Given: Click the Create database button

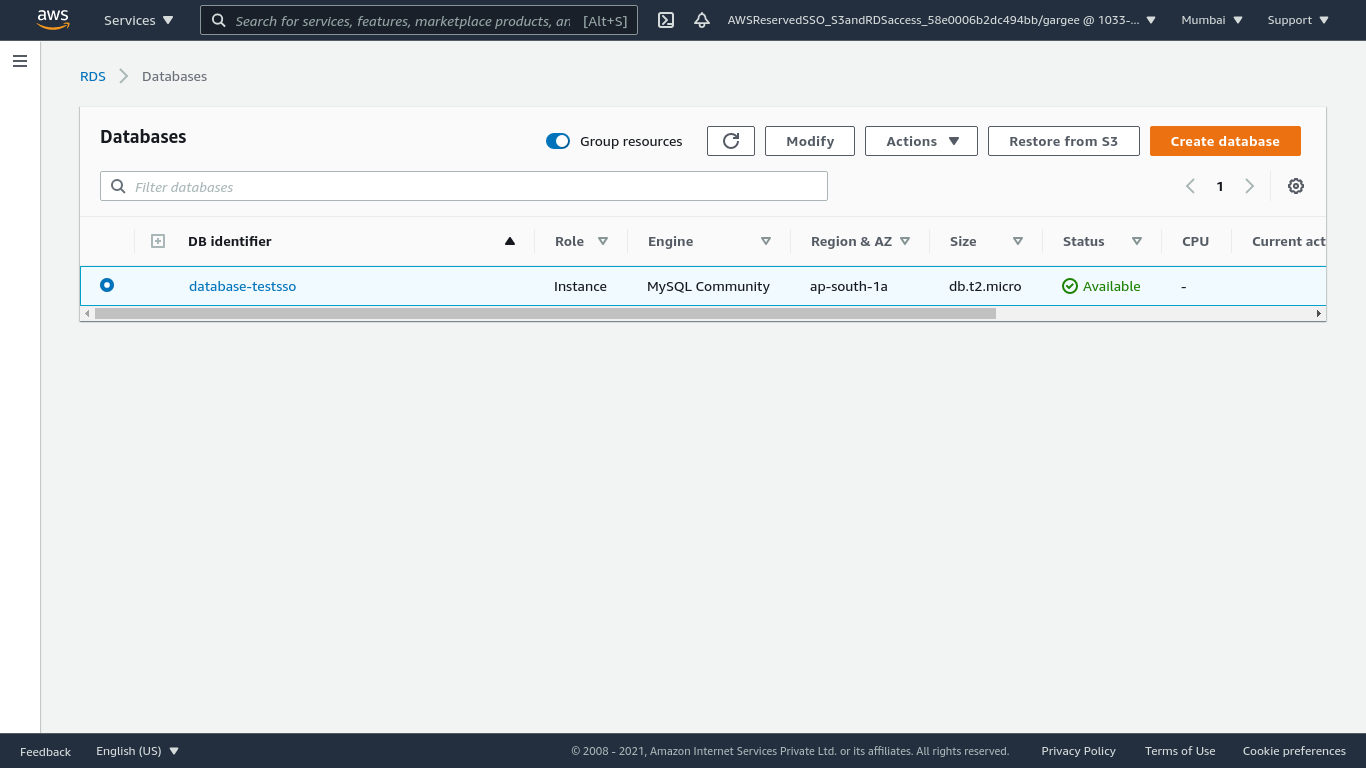Looking at the screenshot, I should [1225, 141].
